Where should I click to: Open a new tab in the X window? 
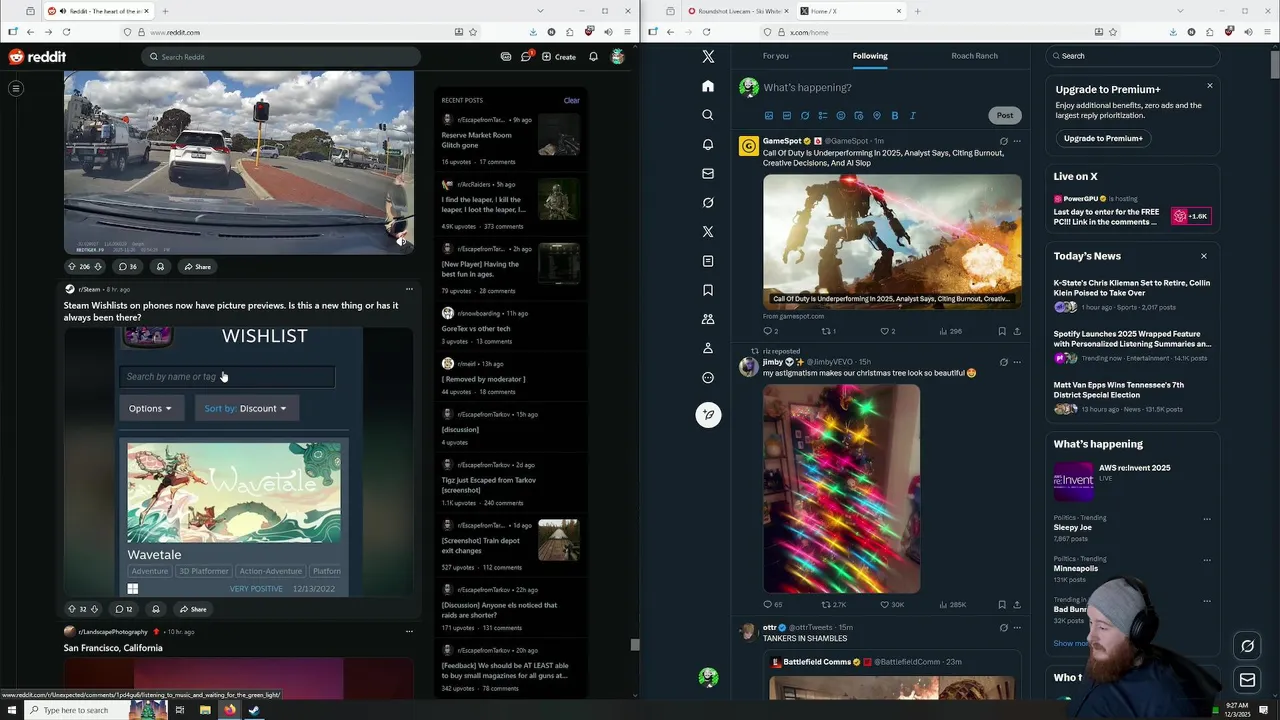tap(917, 11)
